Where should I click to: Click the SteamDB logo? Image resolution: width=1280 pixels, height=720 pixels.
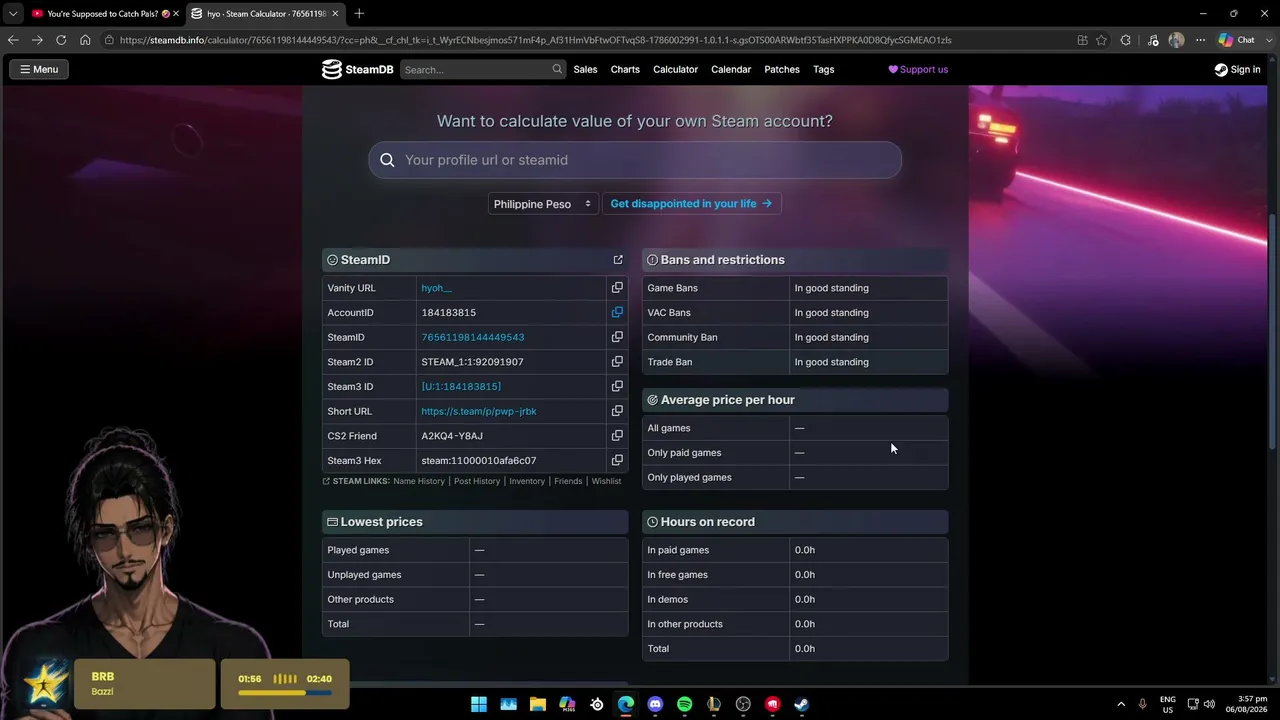pos(357,69)
